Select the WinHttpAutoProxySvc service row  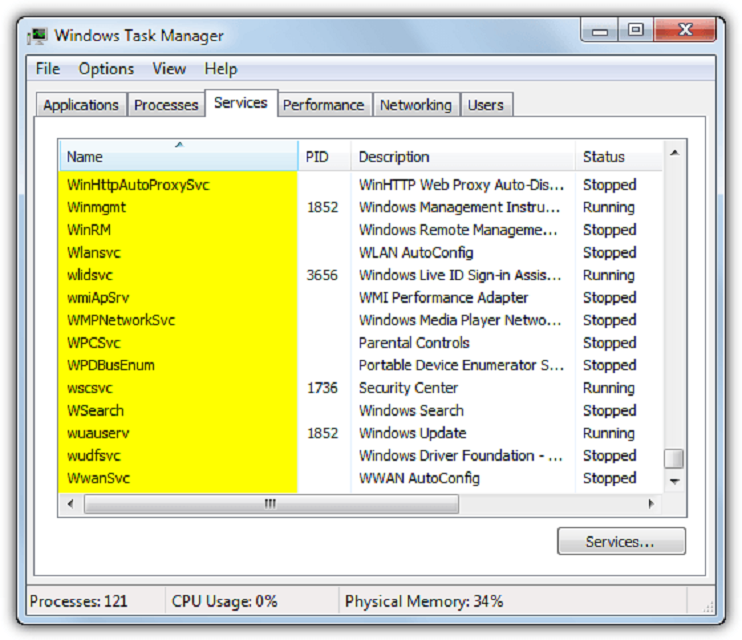[360, 185]
